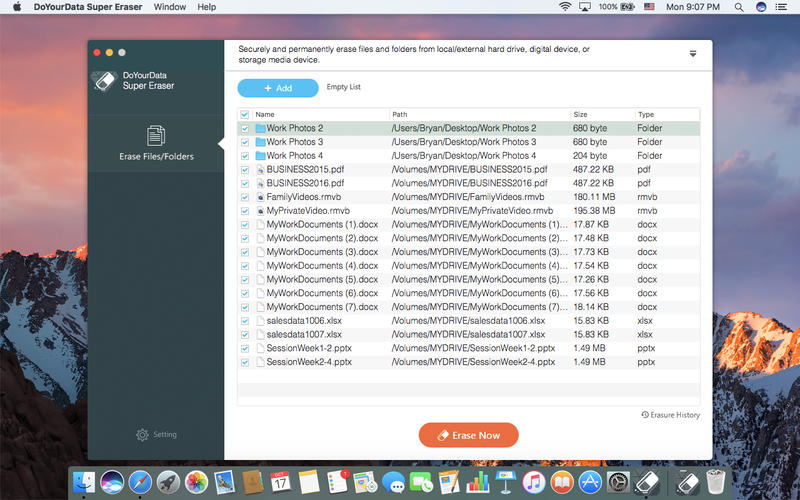Uncheck the Work Photos 3 checkbox
Viewport: 800px width, 500px height.
pos(245,142)
